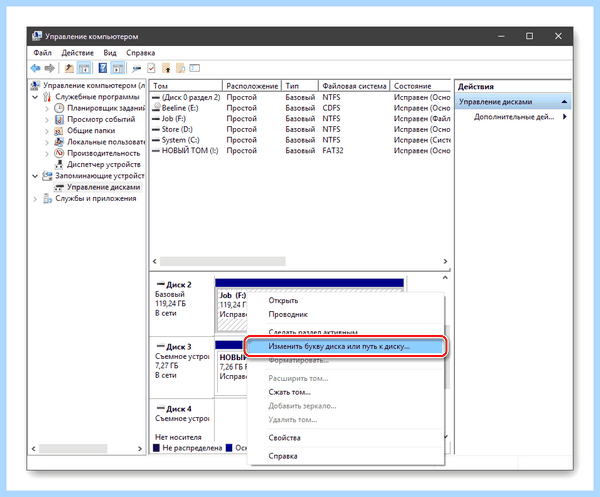Expand the Службы и приложения node
This screenshot has height=497, width=600.
pyautogui.click(x=35, y=199)
